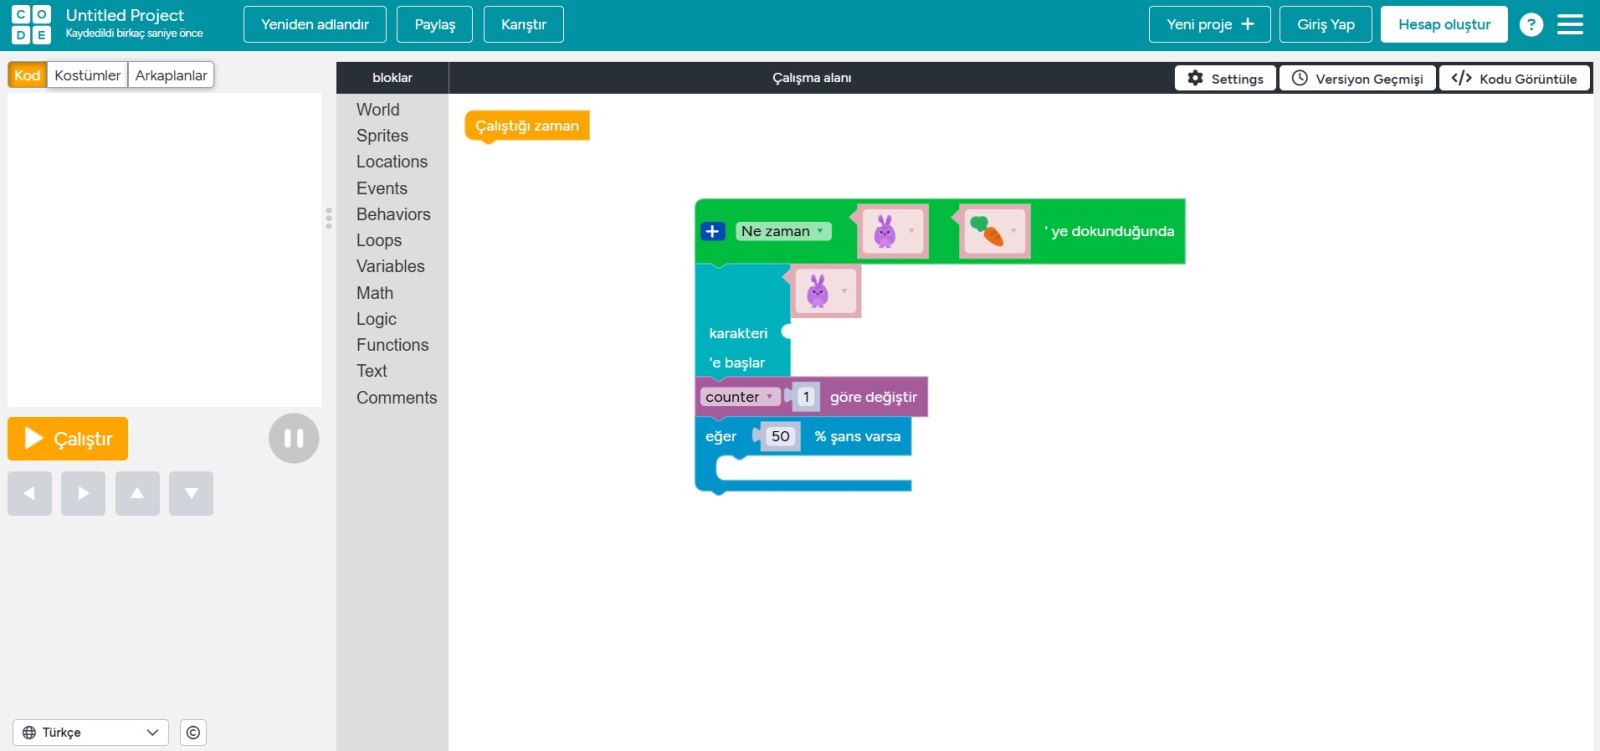This screenshot has height=751, width=1600.
Task: Go to Code.org home logo
Action: click(31, 25)
